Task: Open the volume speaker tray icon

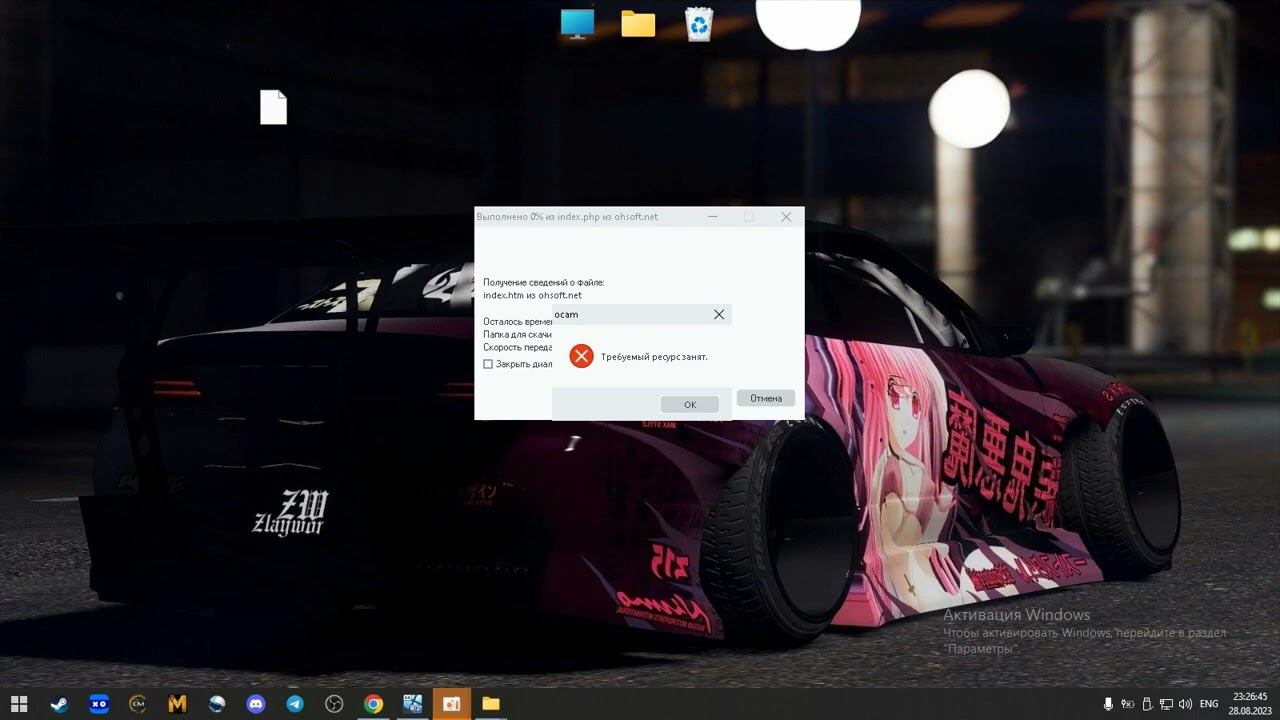Action: coord(1186,704)
